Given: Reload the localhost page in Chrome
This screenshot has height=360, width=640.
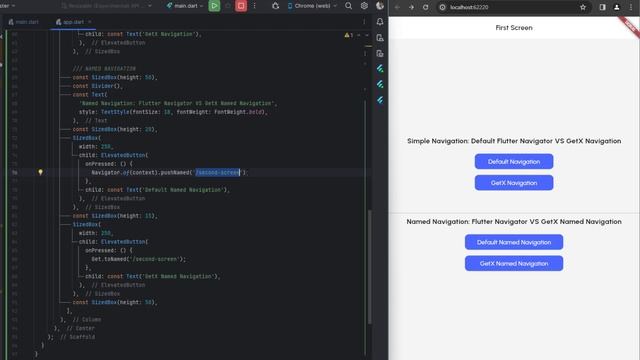Looking at the screenshot, I should click(x=425, y=7).
